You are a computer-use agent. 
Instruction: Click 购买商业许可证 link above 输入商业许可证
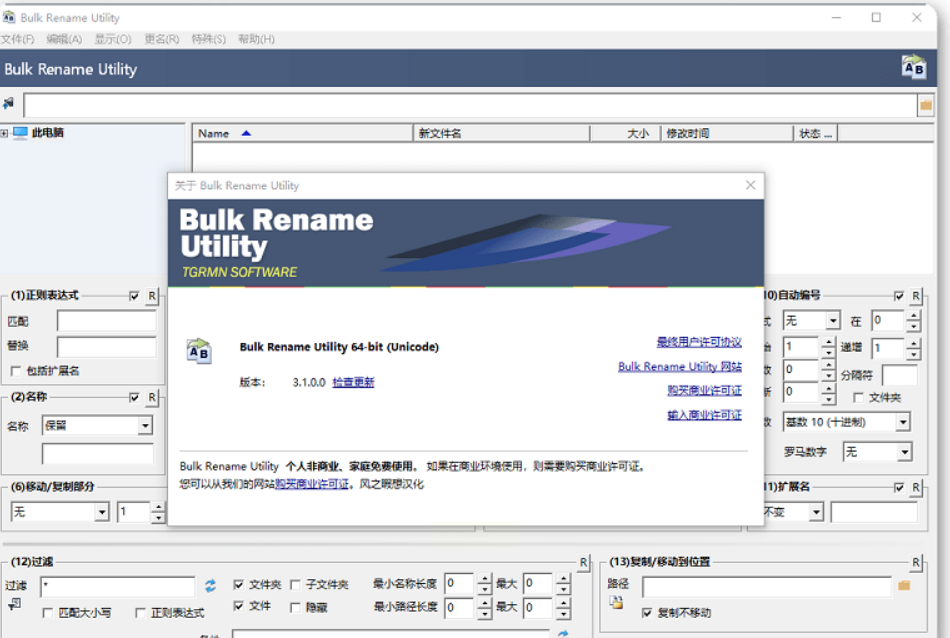tap(705, 391)
